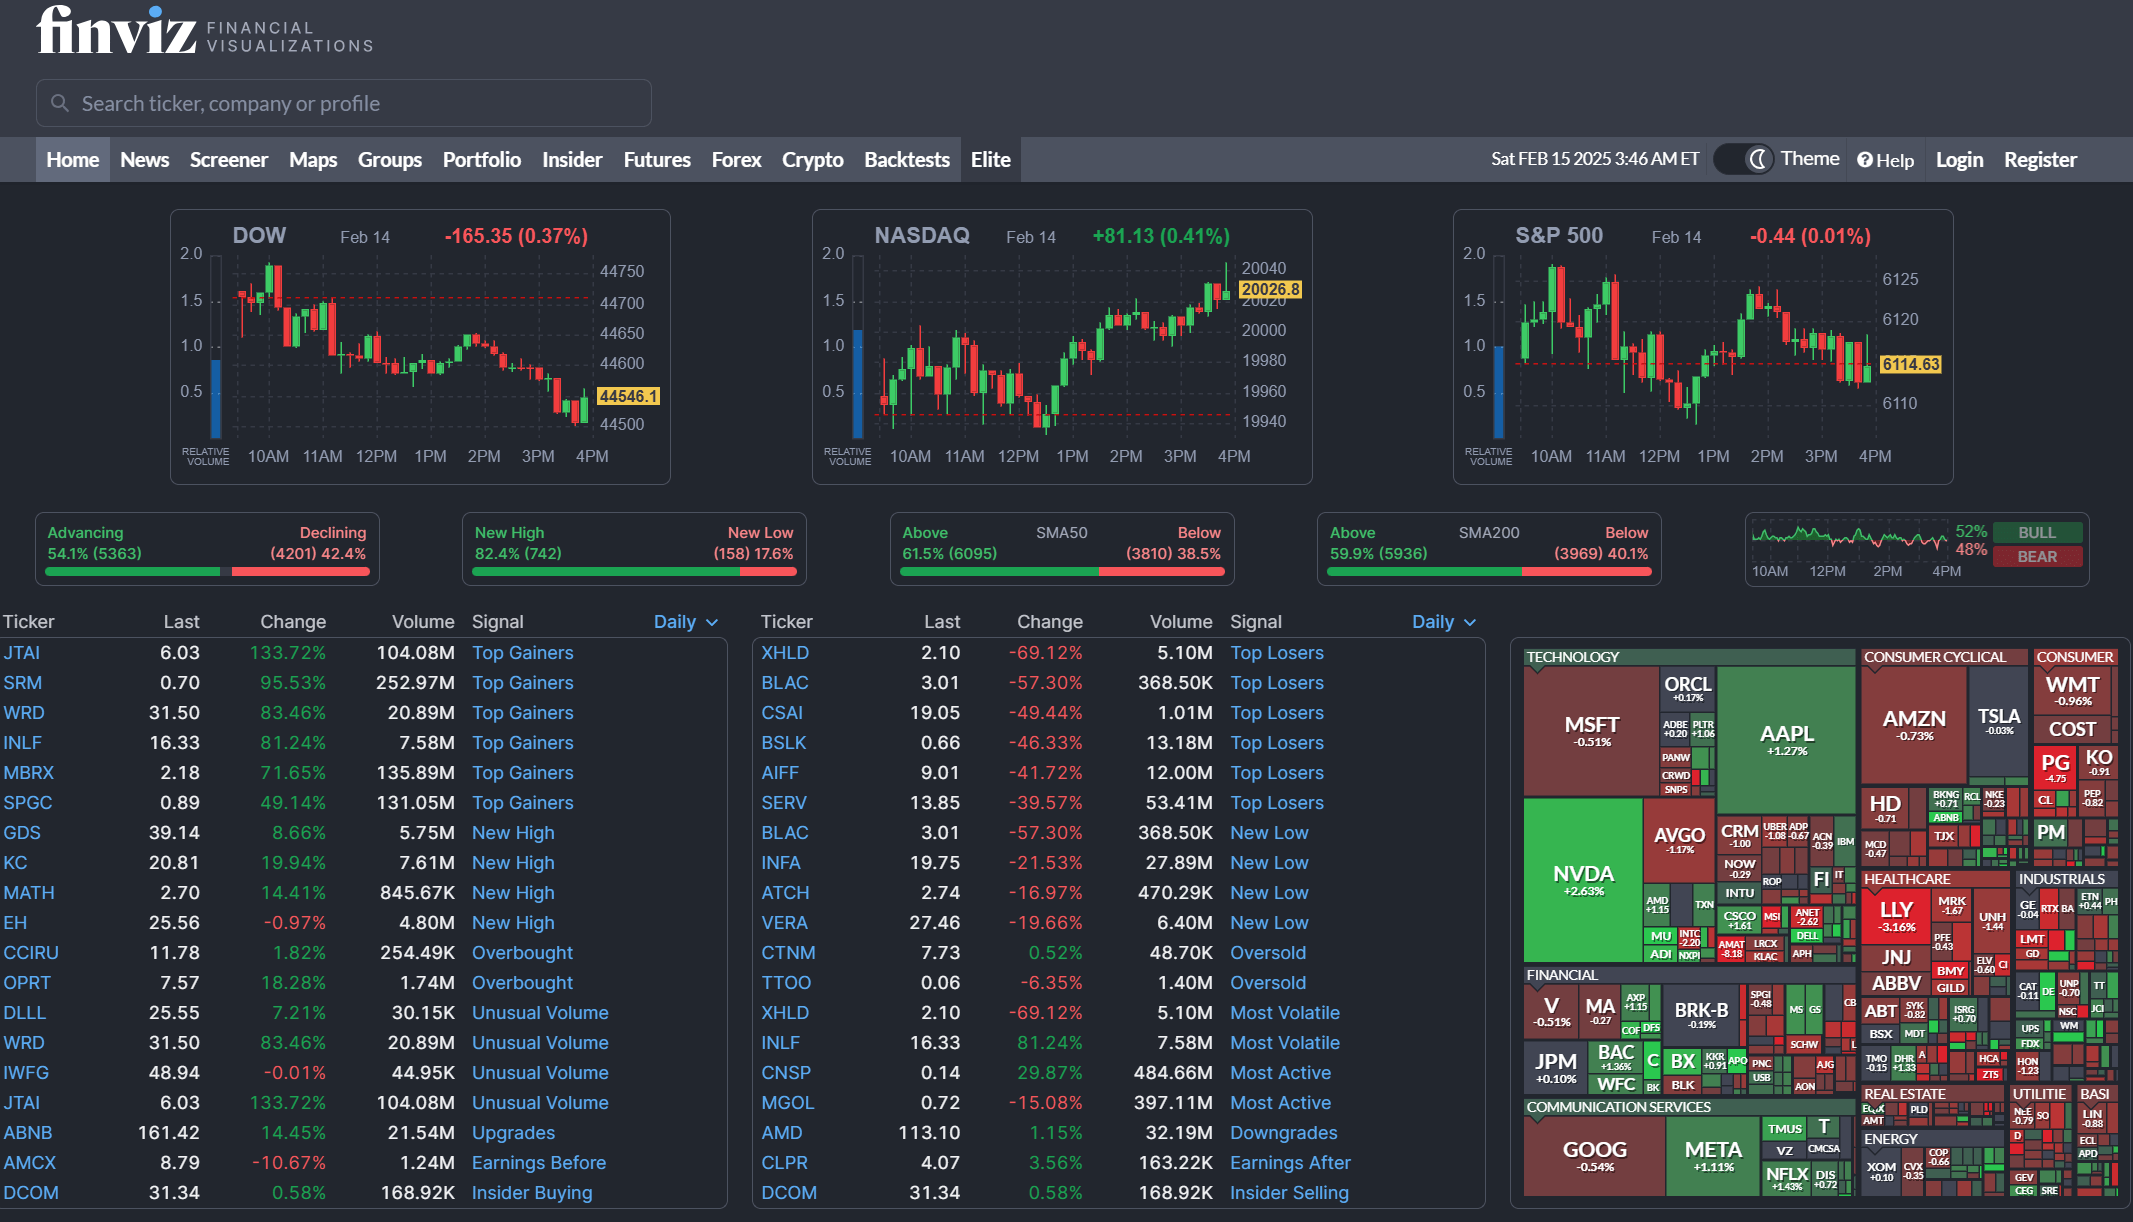Toggle the dark Theme switch
The height and width of the screenshot is (1222, 2133).
pyautogui.click(x=1744, y=159)
